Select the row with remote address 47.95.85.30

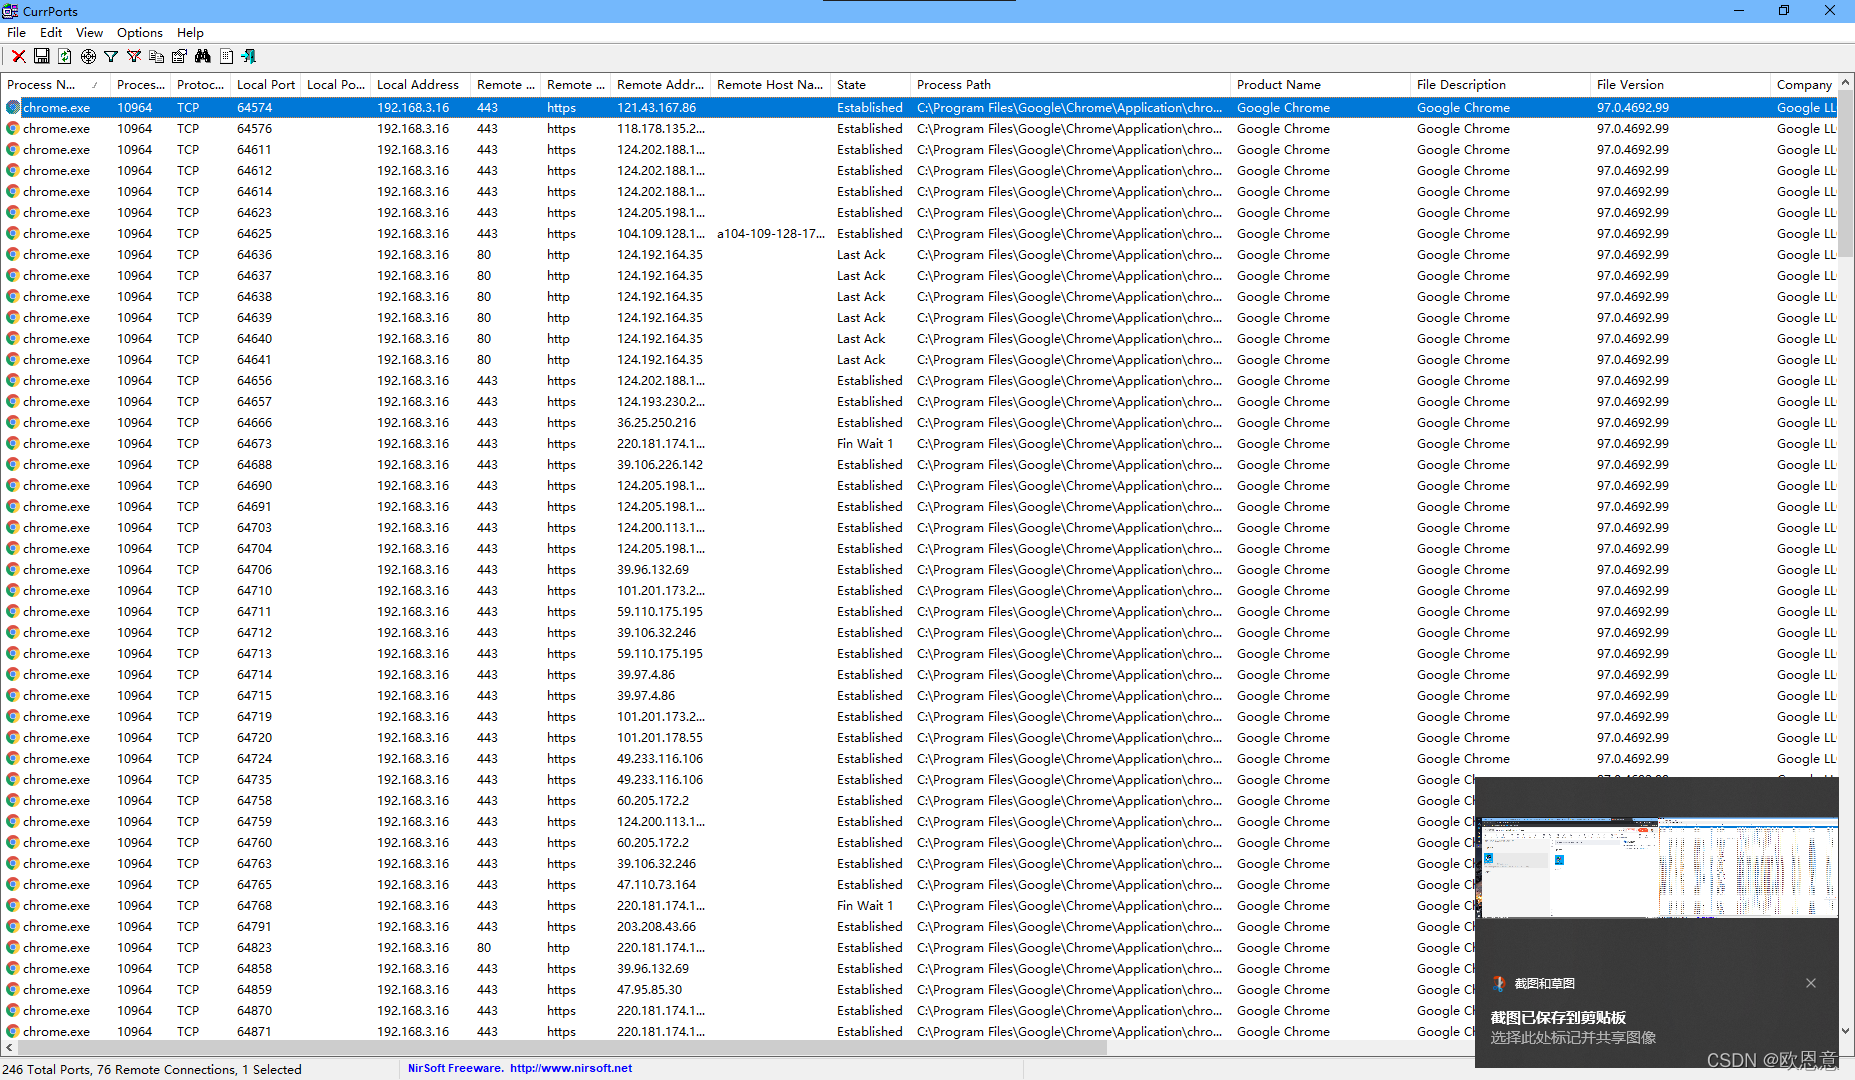(738, 990)
